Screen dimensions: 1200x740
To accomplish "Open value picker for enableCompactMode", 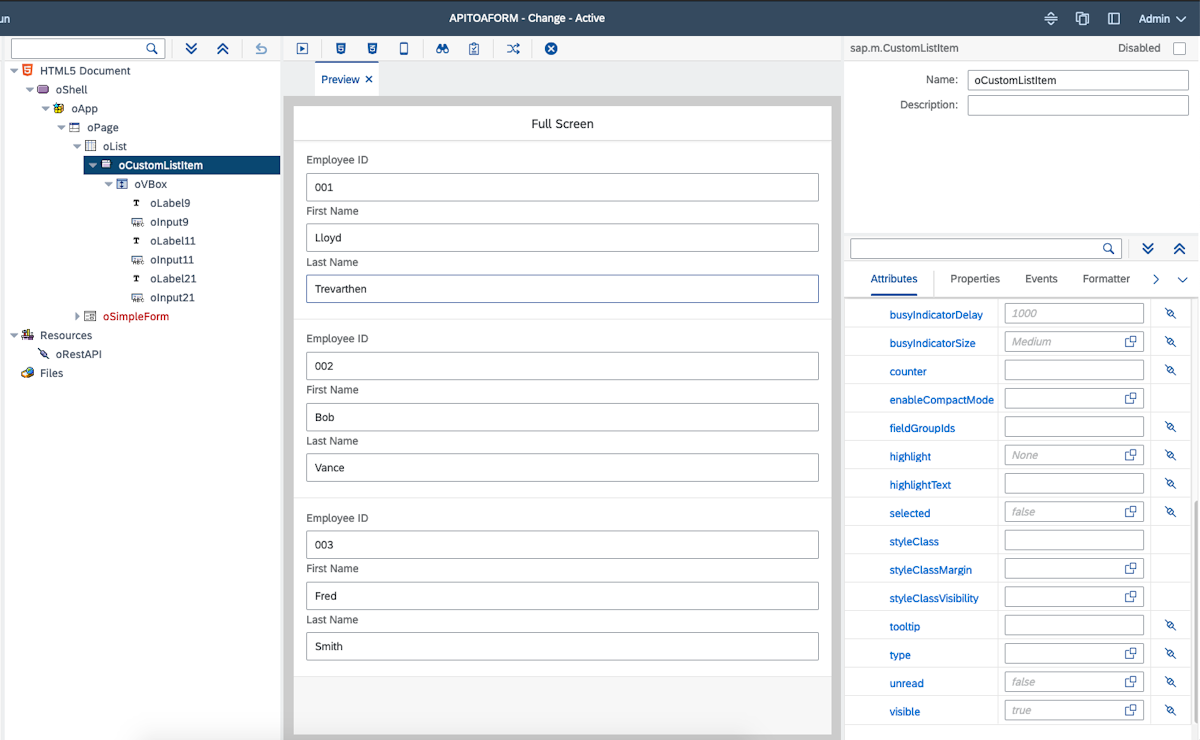I will [x=1131, y=398].
